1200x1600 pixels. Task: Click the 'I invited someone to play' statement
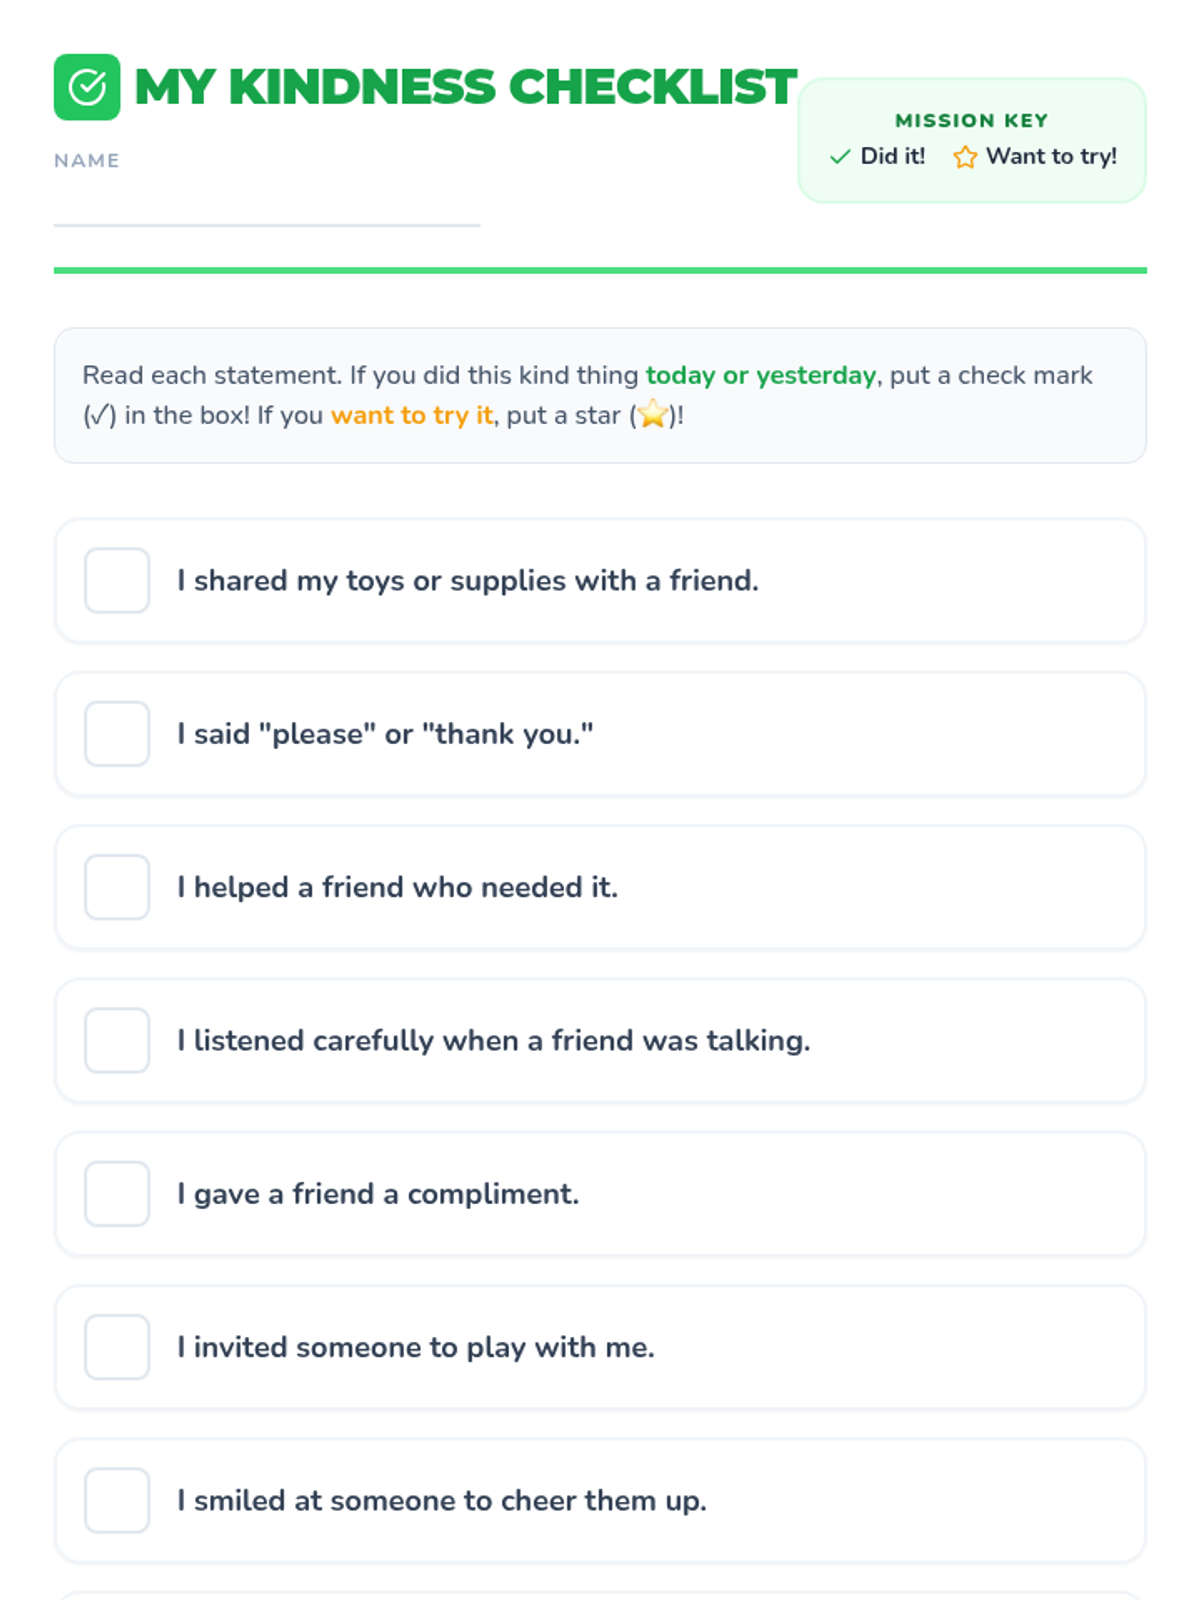416,1347
